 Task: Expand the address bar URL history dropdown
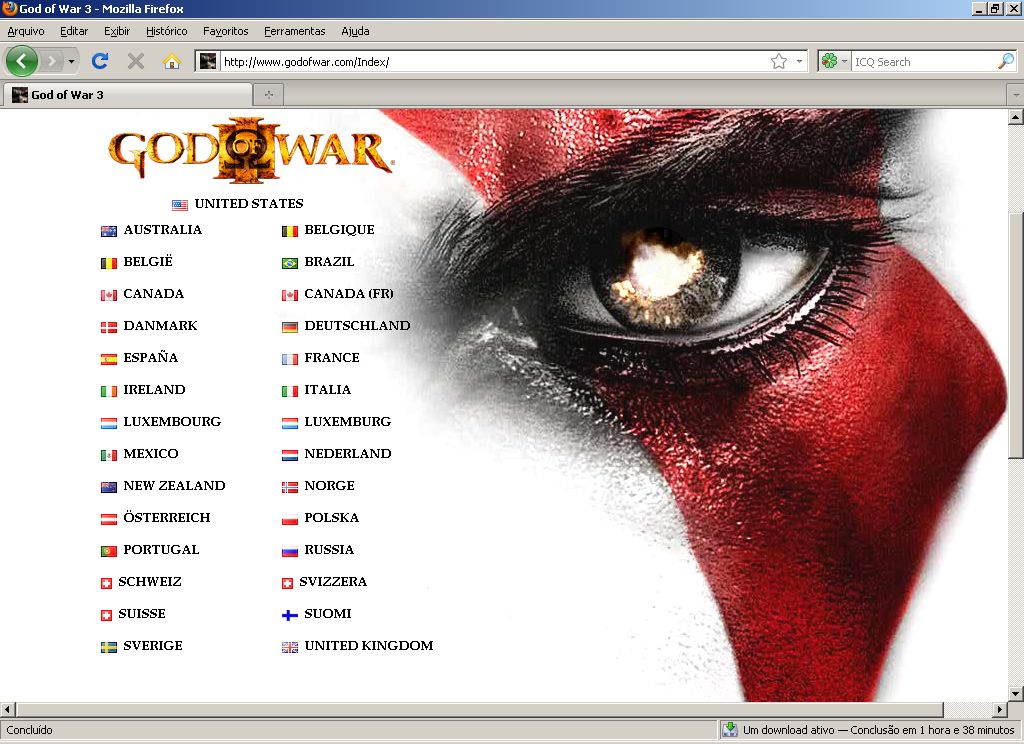click(x=799, y=62)
